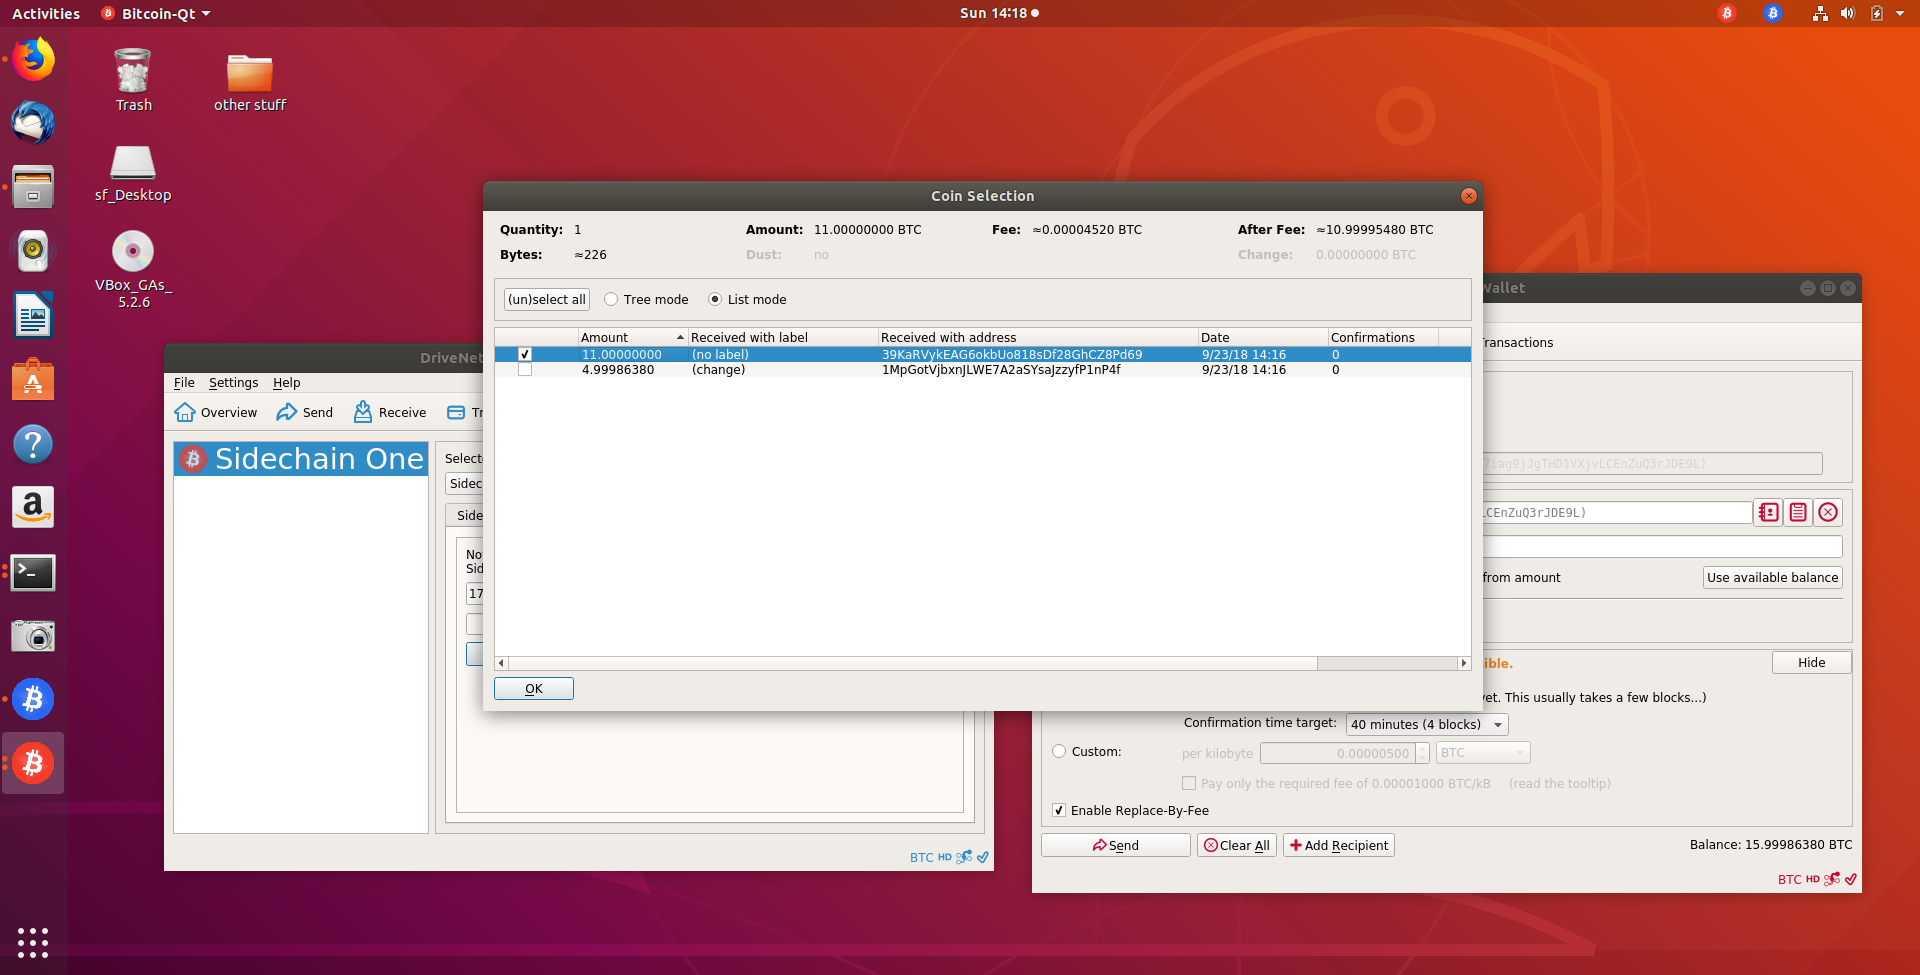Launch the Screenshot camera app in dock
The width and height of the screenshot is (1920, 975).
click(x=33, y=635)
